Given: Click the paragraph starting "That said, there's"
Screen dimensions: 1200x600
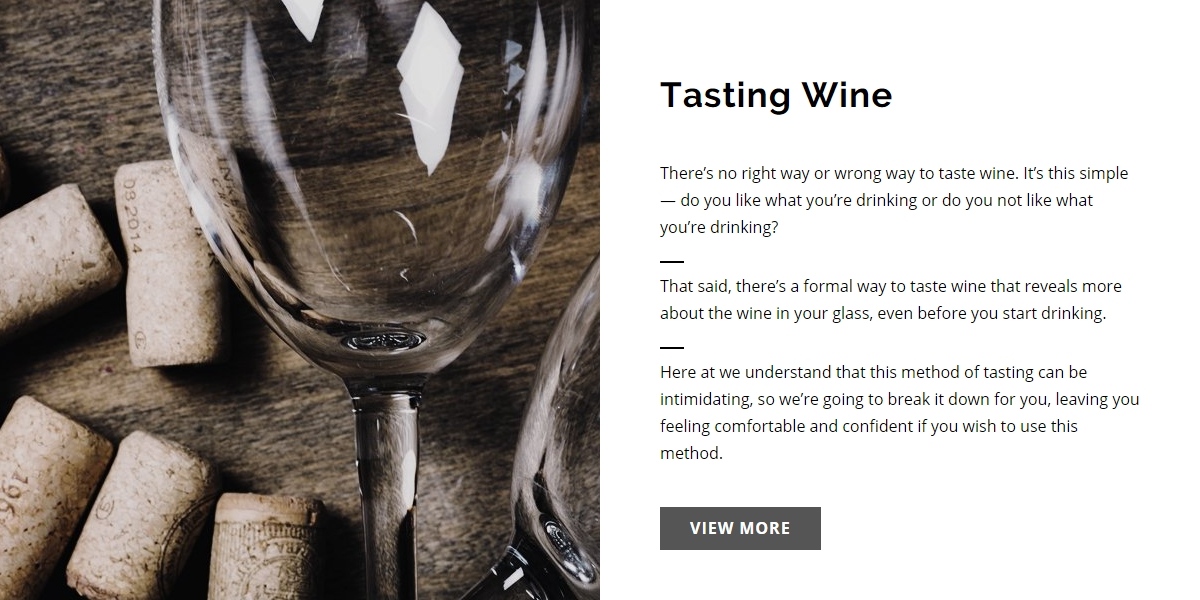Looking at the screenshot, I should (890, 299).
